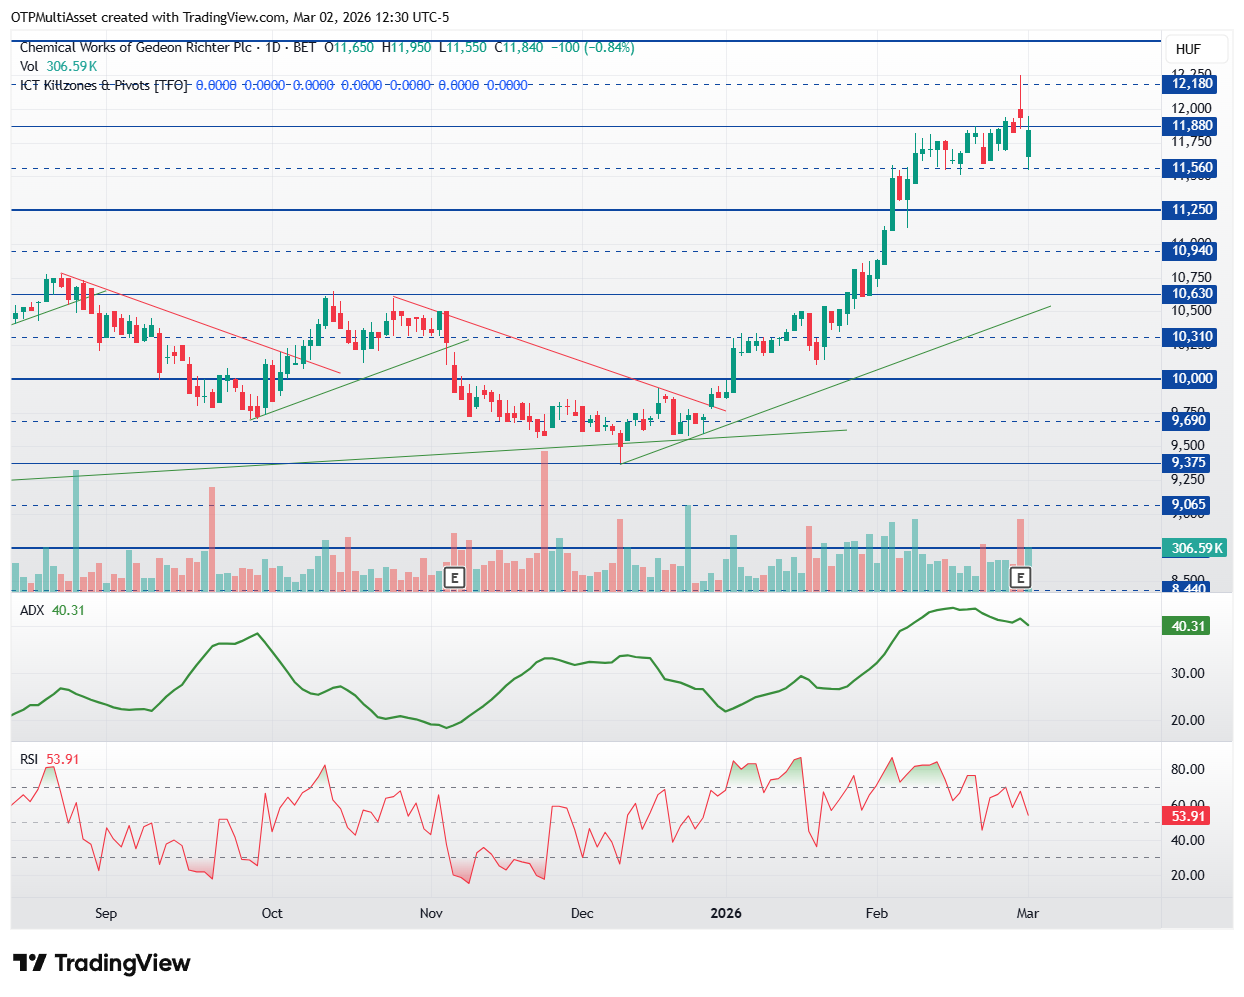Screen dimensions: 1244x997
Task: Open the HUF currency selector
Action: point(1188,49)
